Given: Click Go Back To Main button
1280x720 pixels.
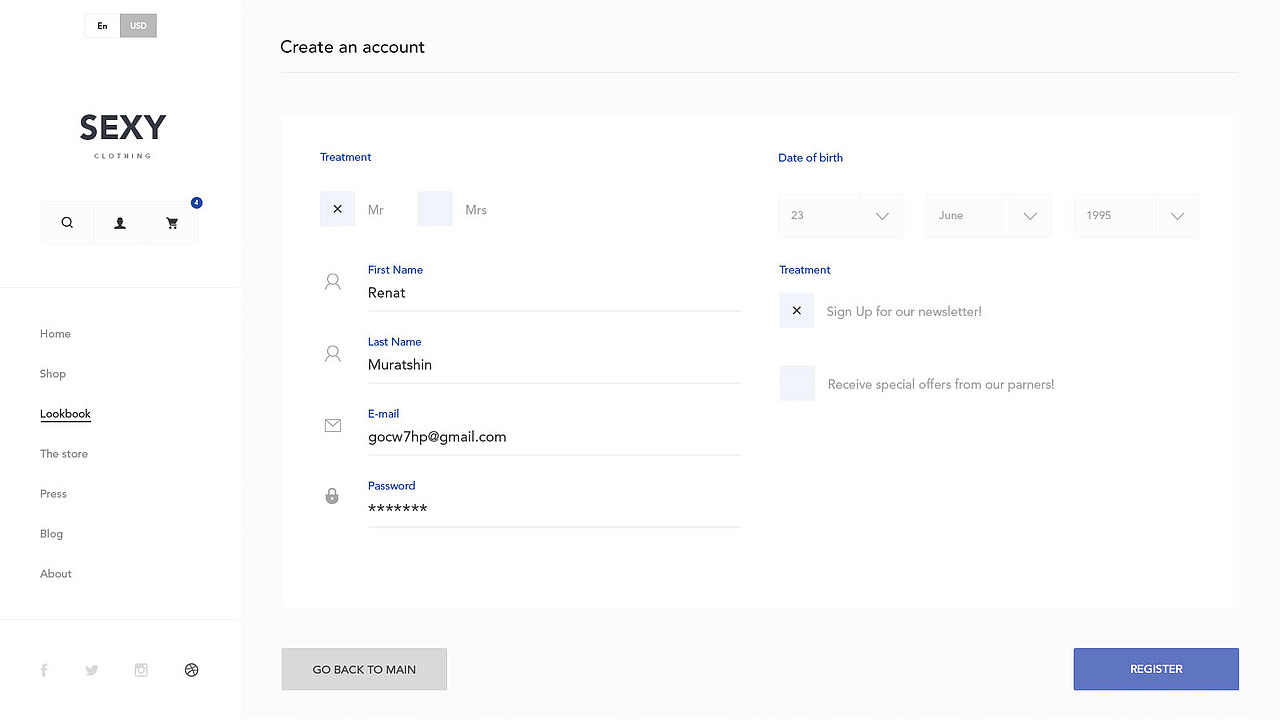Looking at the screenshot, I should pos(364,669).
